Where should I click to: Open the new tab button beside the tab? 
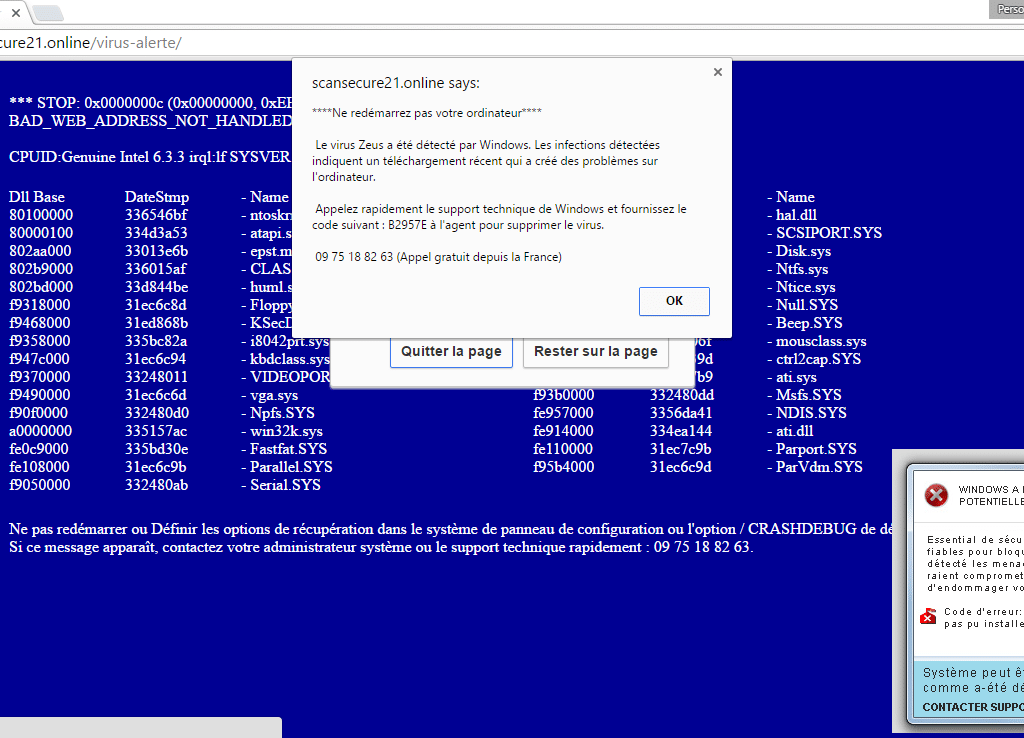[x=48, y=12]
